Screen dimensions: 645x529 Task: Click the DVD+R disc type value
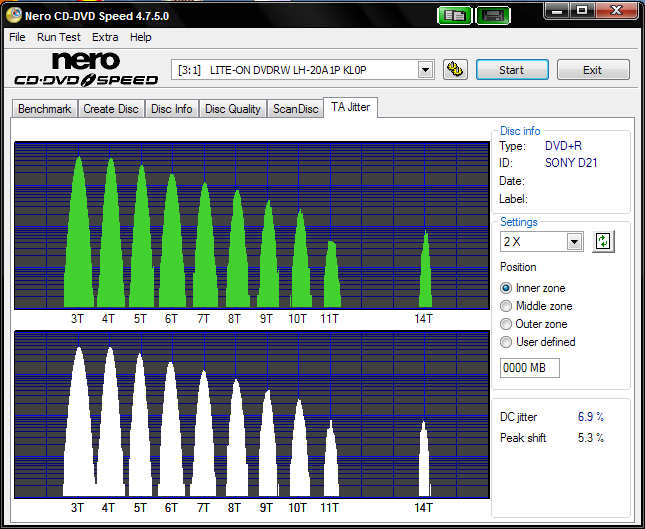coord(563,146)
